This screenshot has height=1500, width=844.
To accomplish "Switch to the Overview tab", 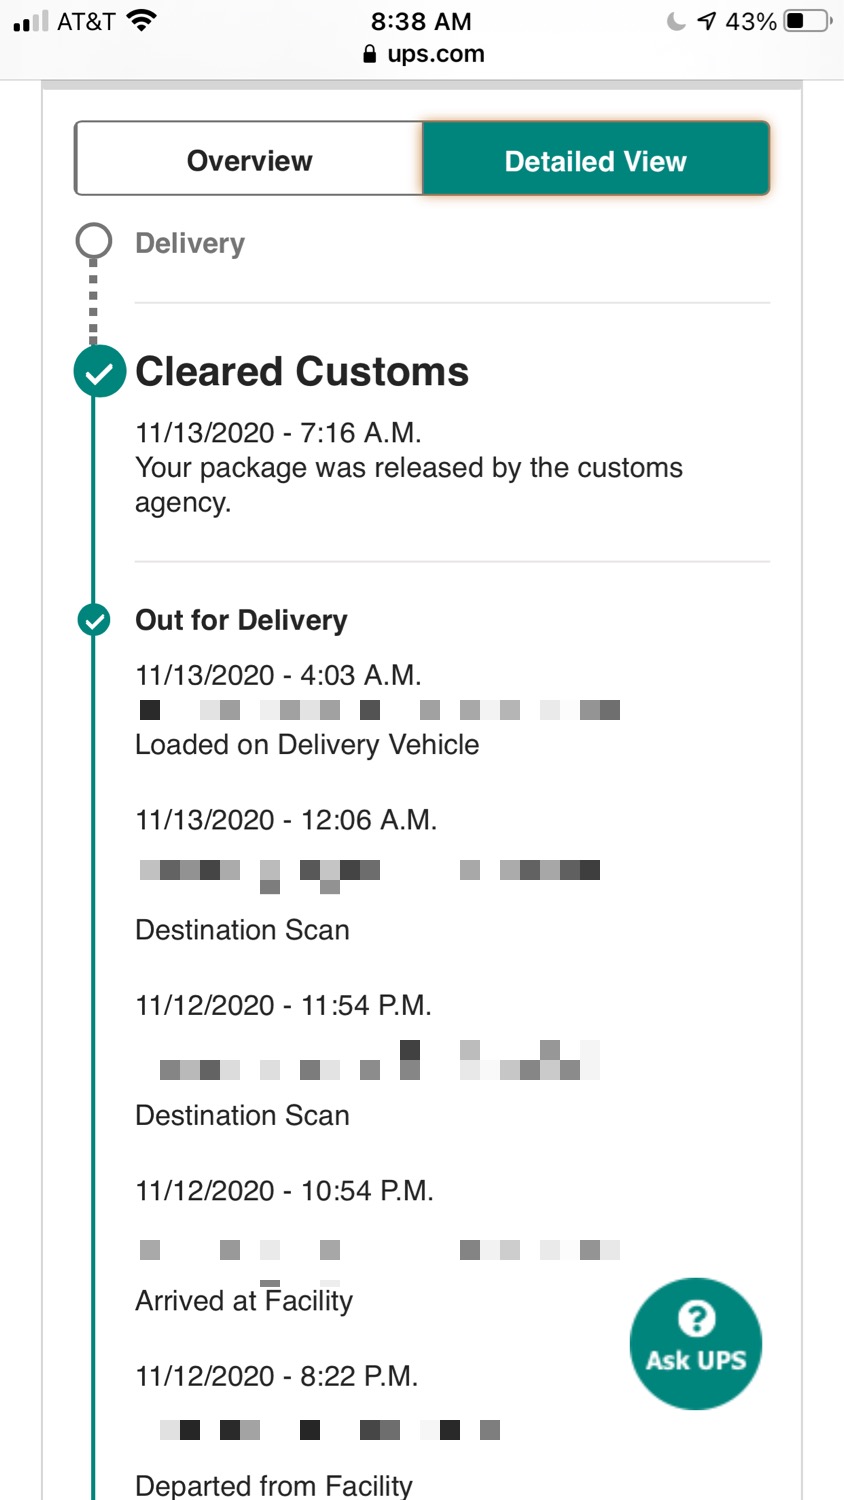I will point(249,160).
